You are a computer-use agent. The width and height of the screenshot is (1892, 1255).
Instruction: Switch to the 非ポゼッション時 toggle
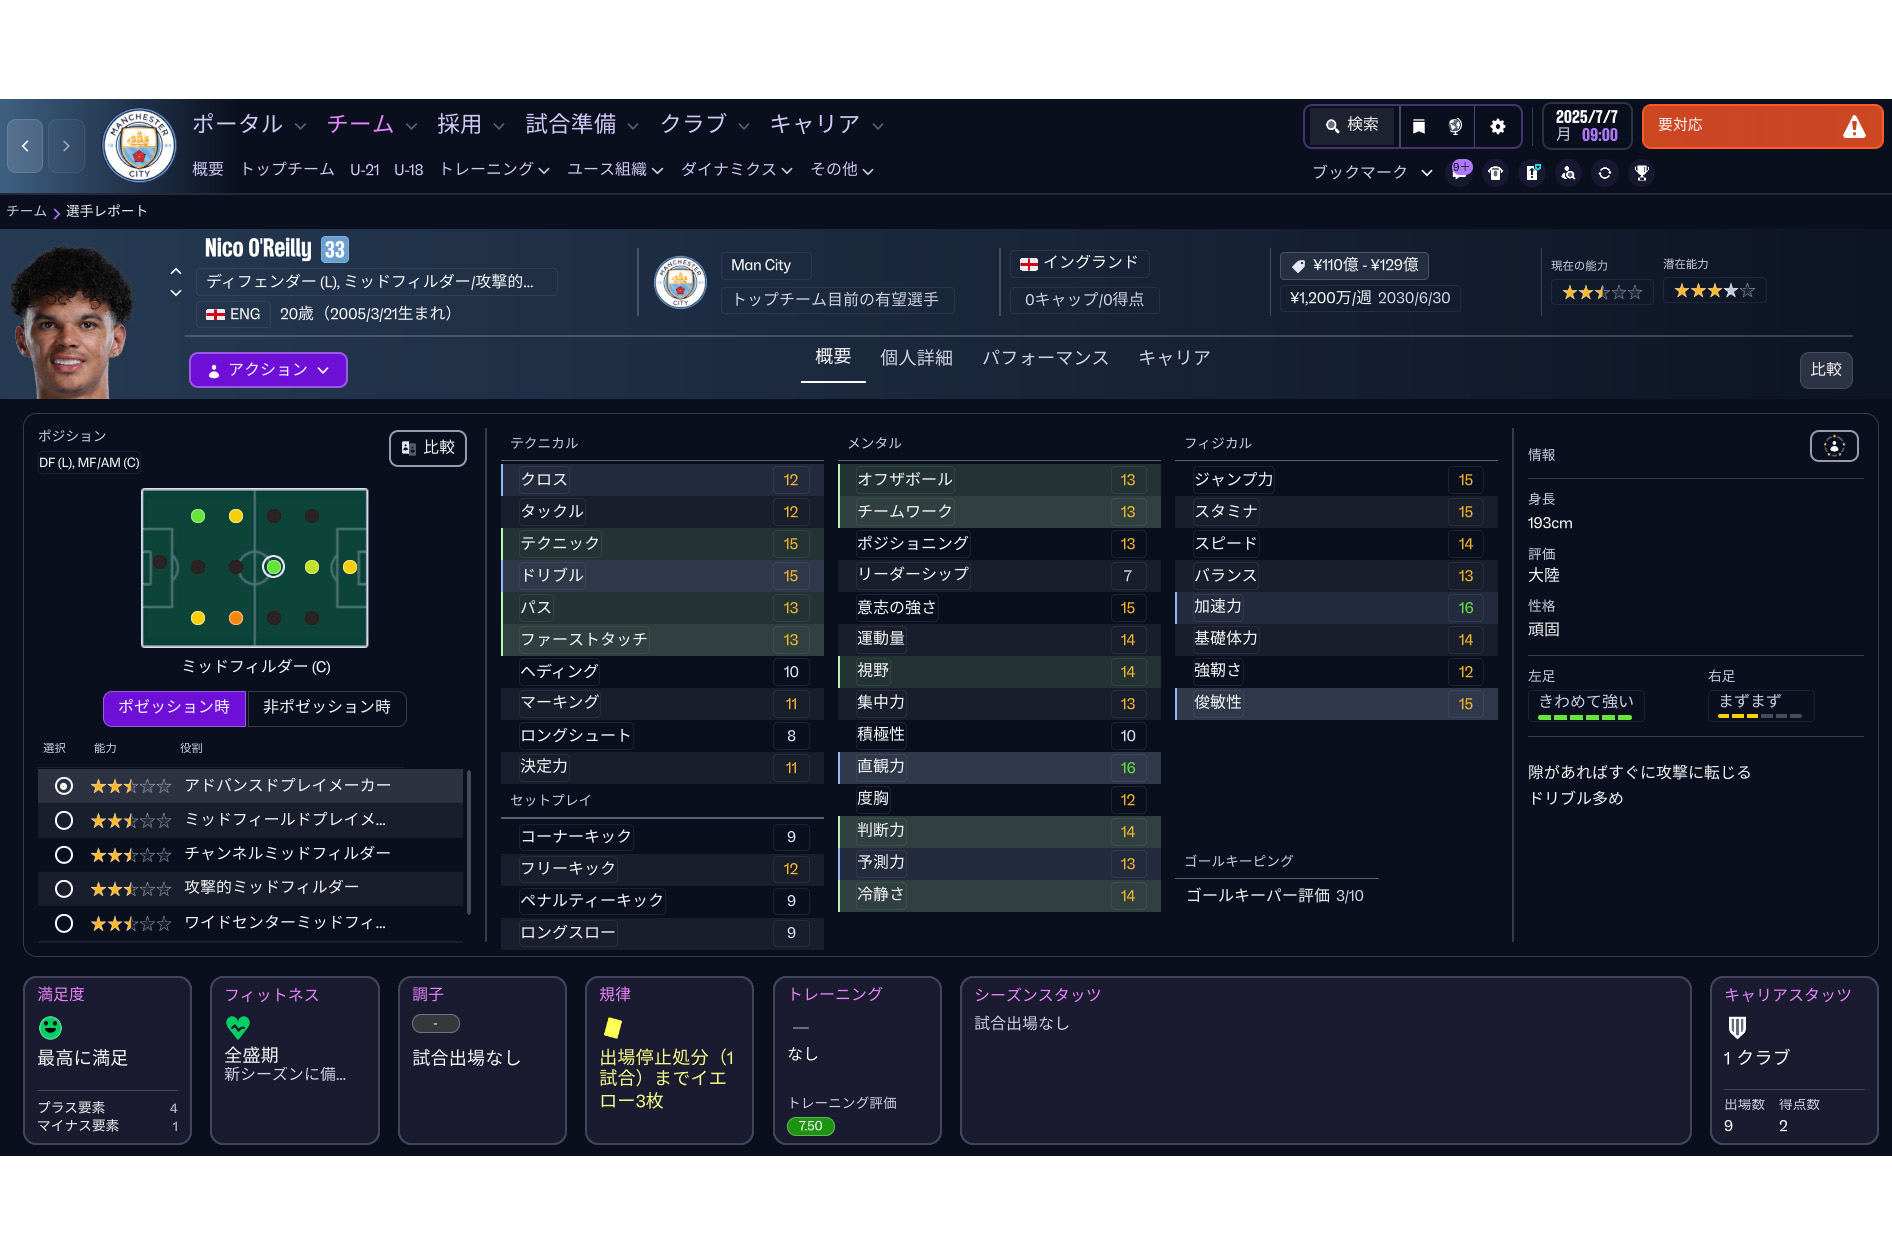[x=326, y=707]
